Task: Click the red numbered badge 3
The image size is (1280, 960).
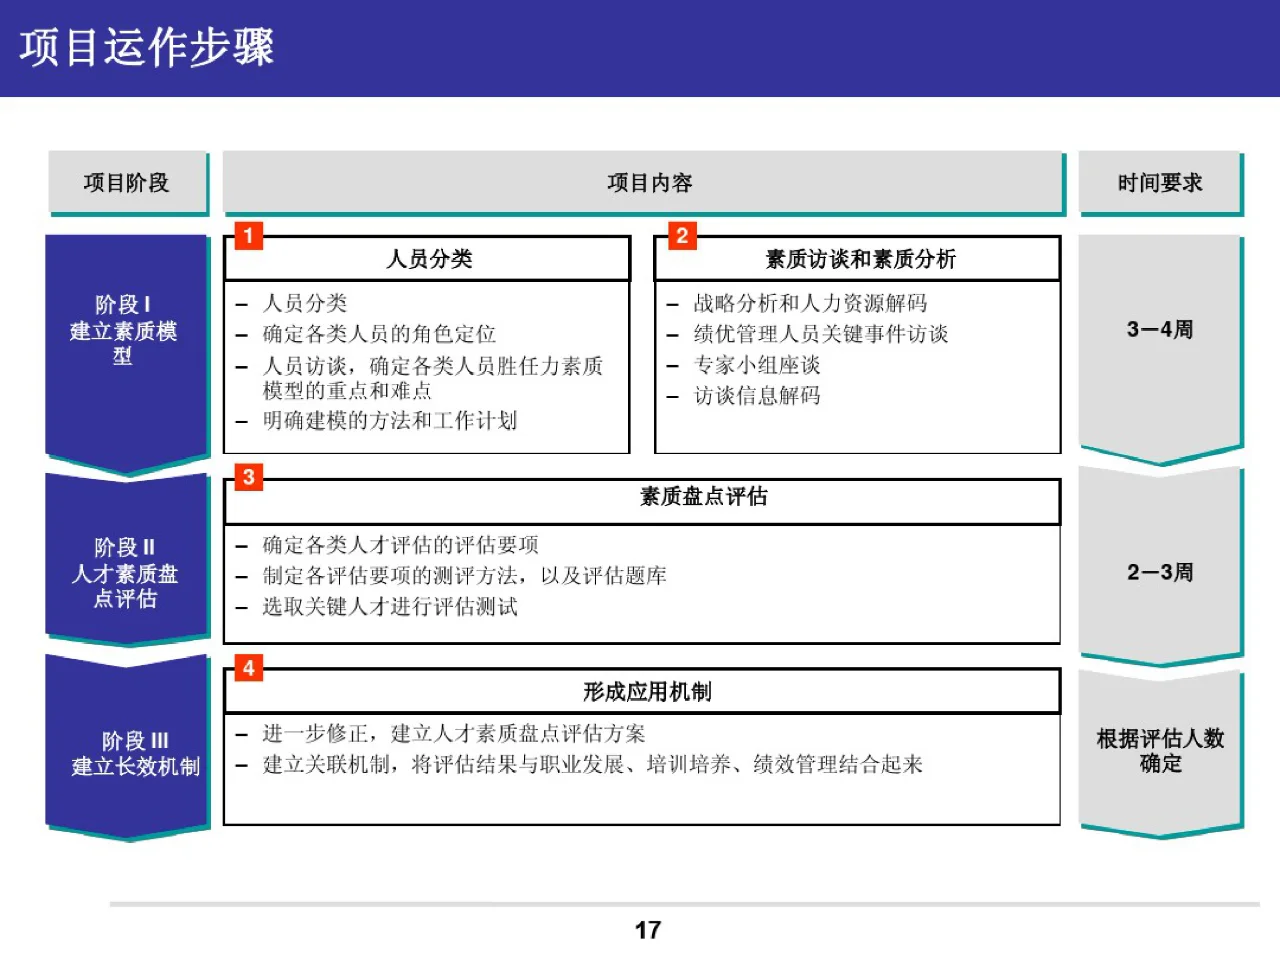Action: [x=248, y=478]
